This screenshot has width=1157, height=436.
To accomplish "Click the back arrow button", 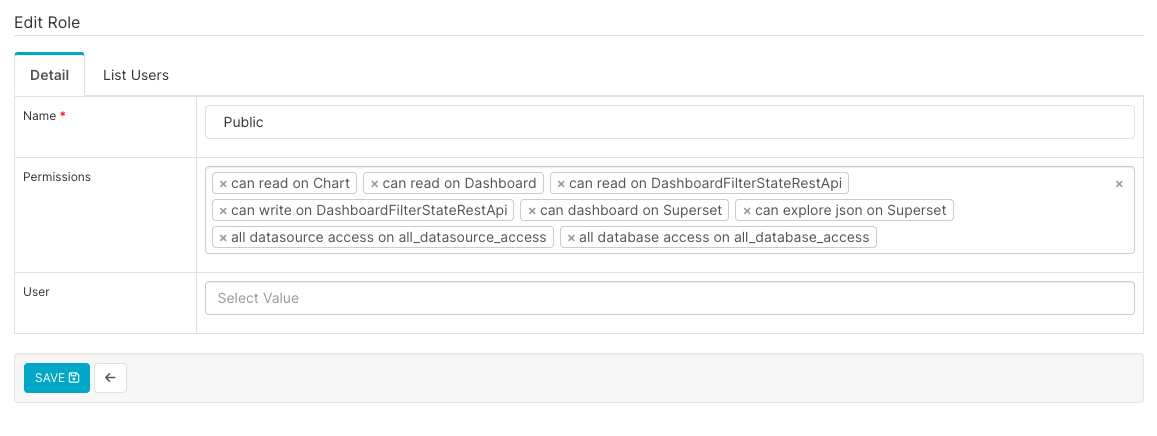I will coord(110,378).
